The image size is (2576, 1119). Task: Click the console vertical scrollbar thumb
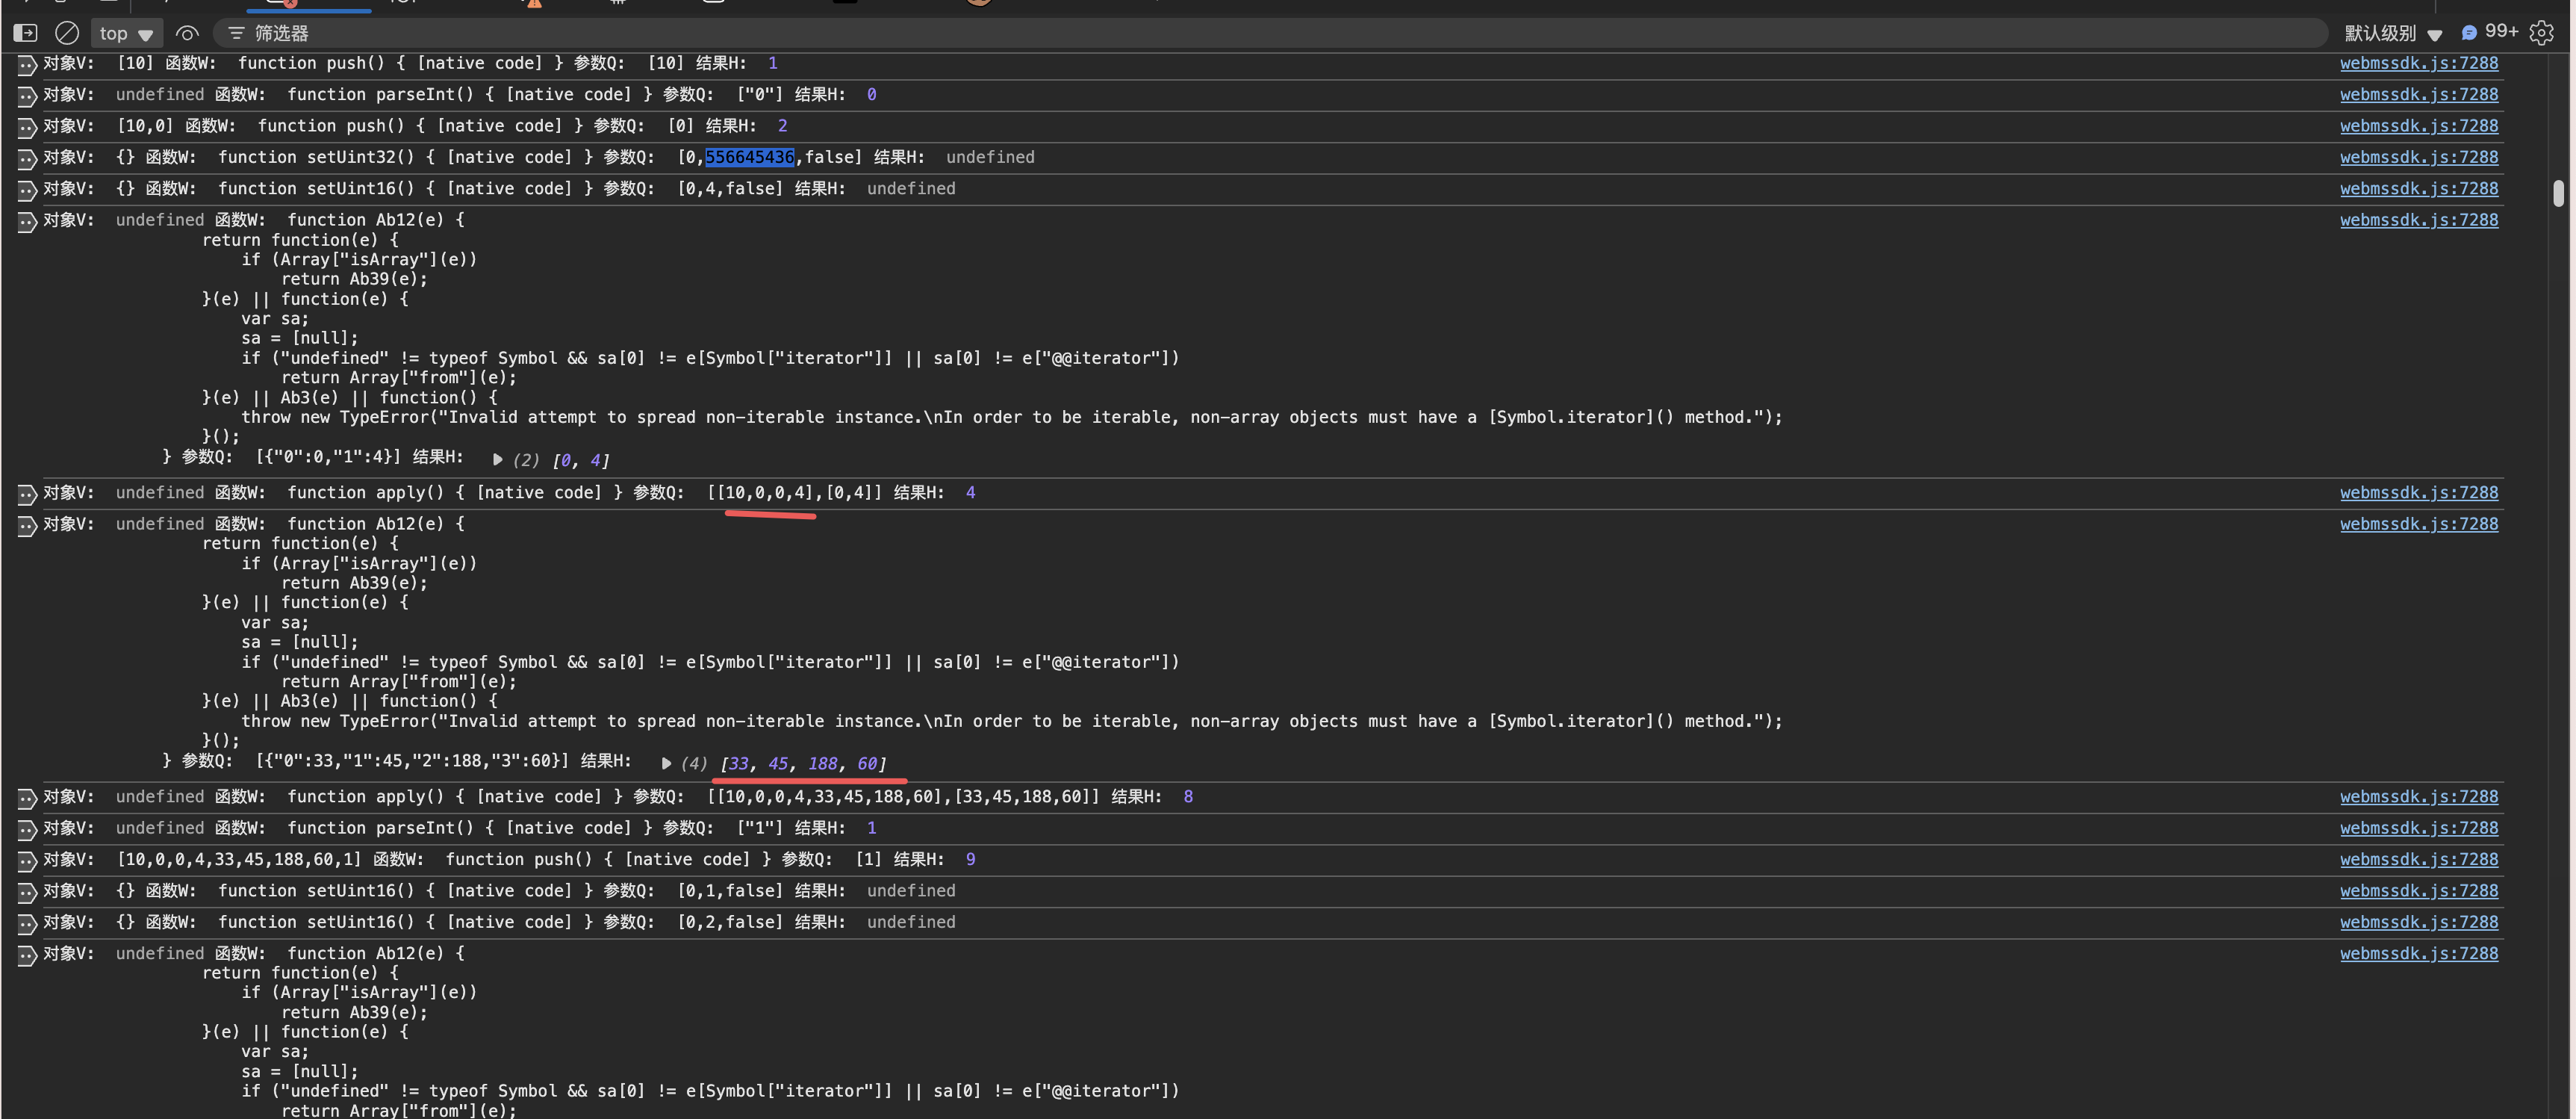tap(2558, 192)
